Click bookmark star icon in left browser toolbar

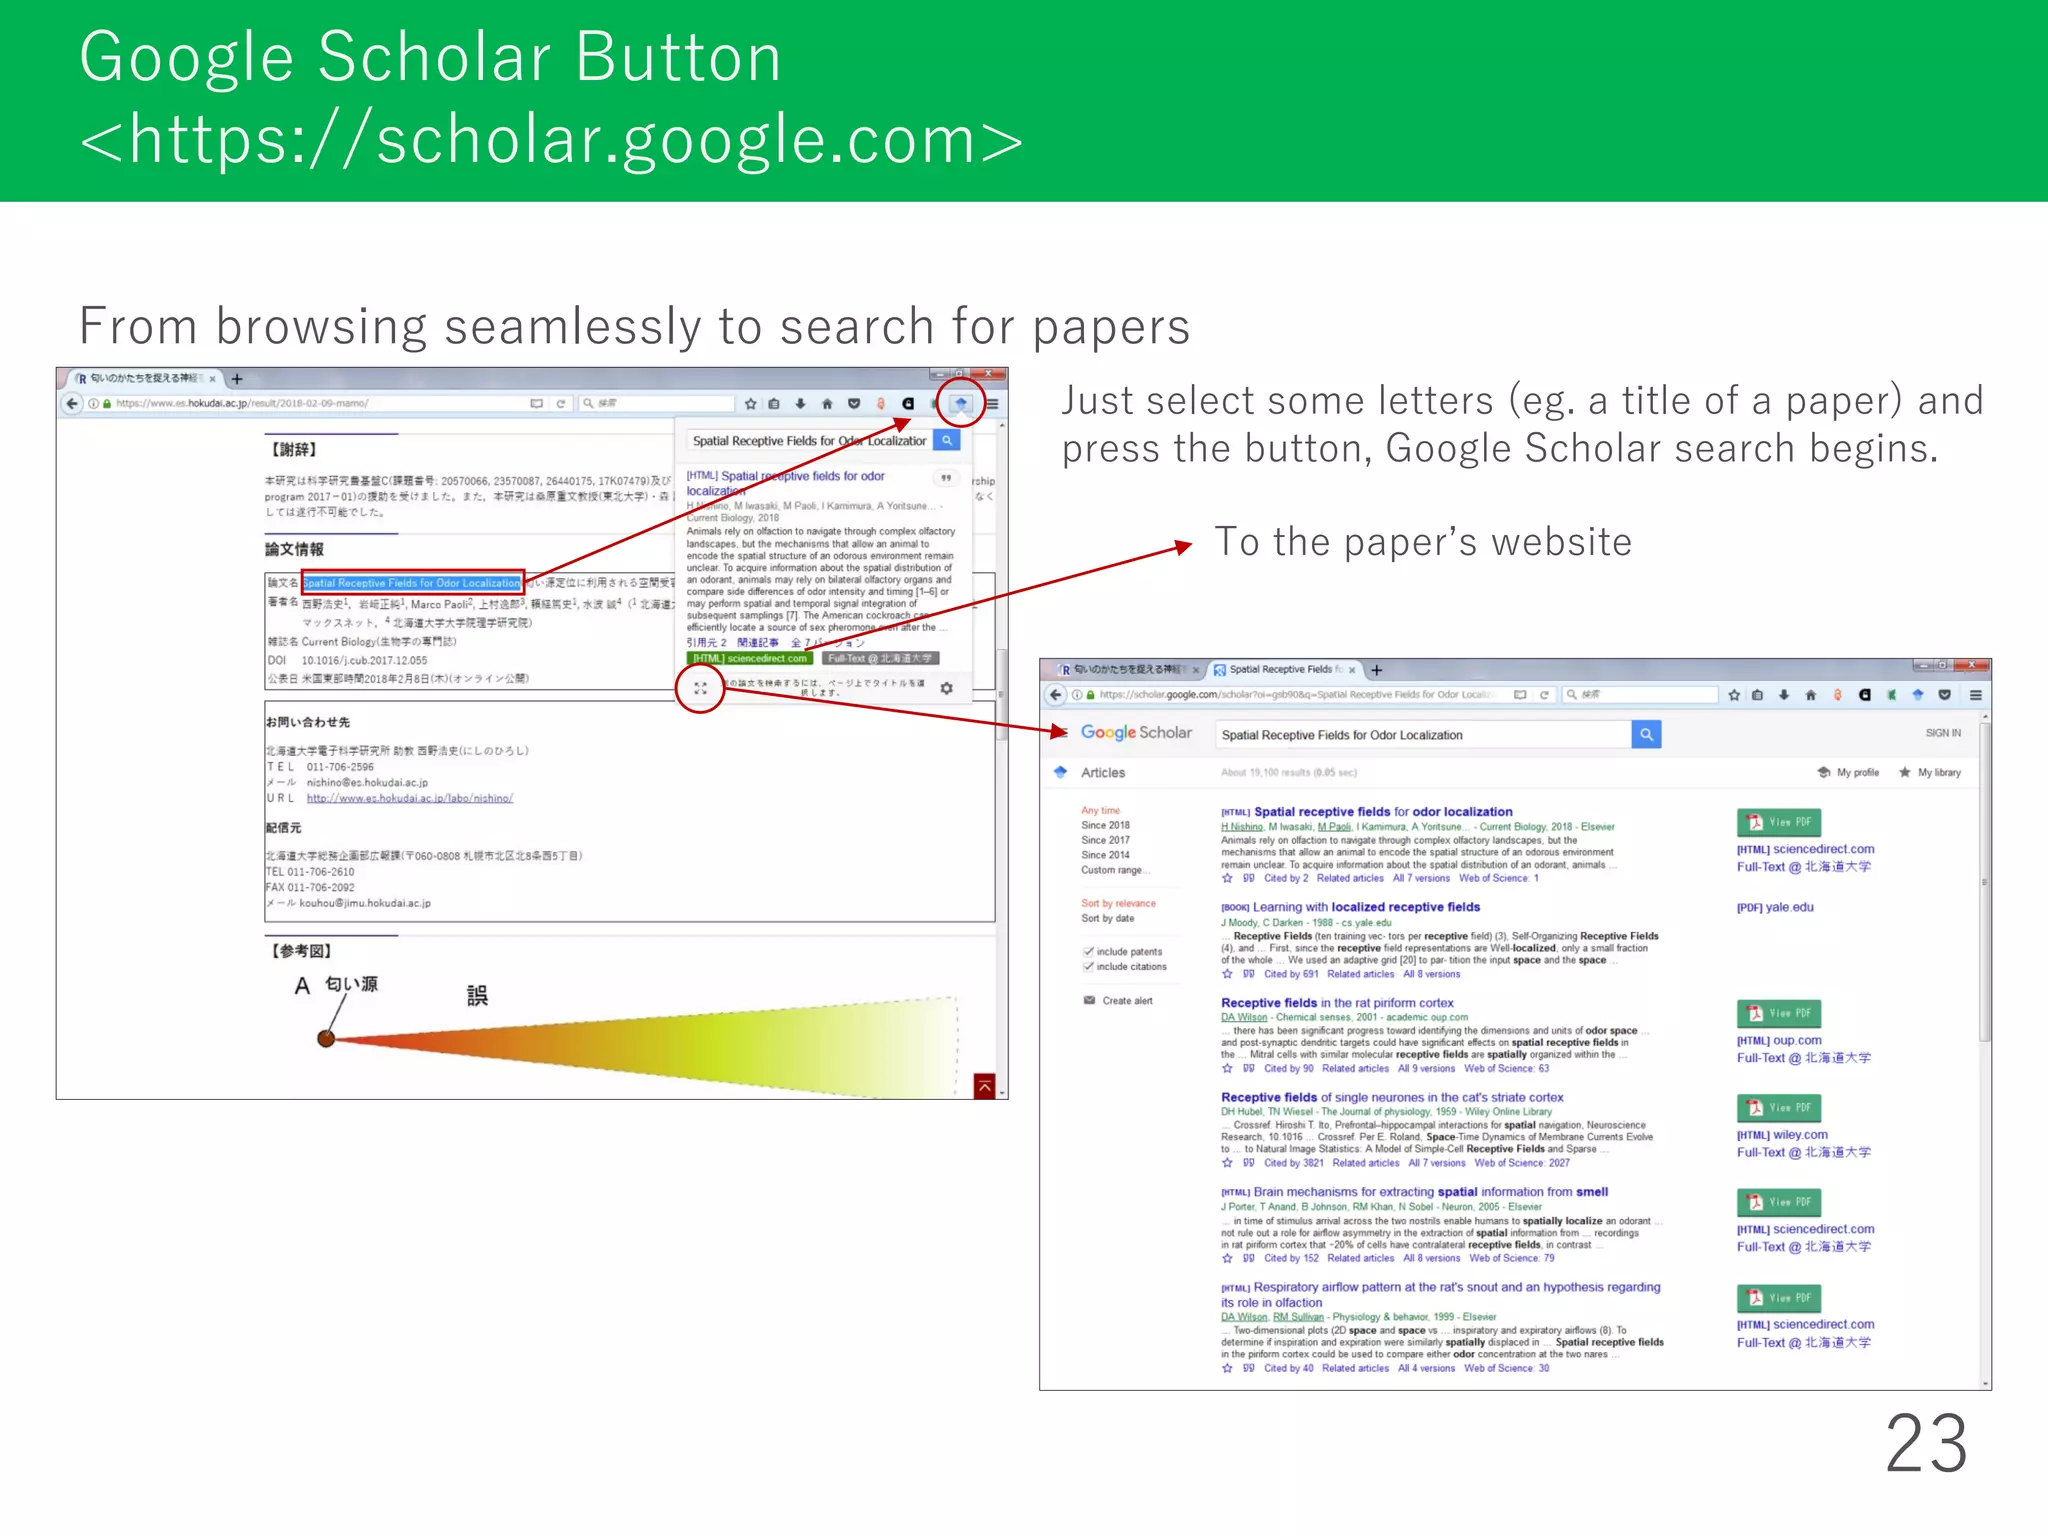tap(750, 404)
